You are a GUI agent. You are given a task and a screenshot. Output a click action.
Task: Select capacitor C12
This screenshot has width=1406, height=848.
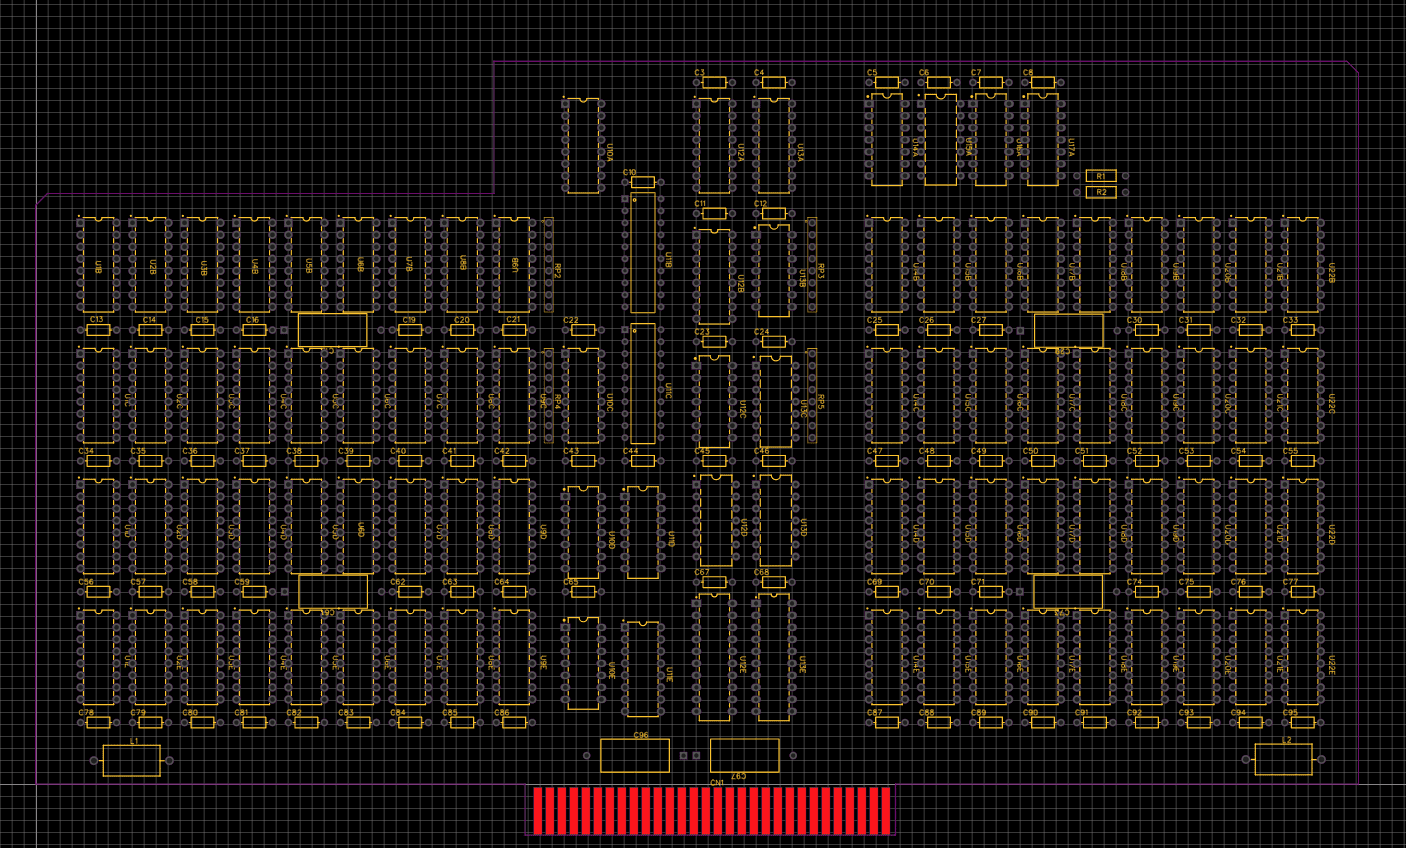click(774, 213)
